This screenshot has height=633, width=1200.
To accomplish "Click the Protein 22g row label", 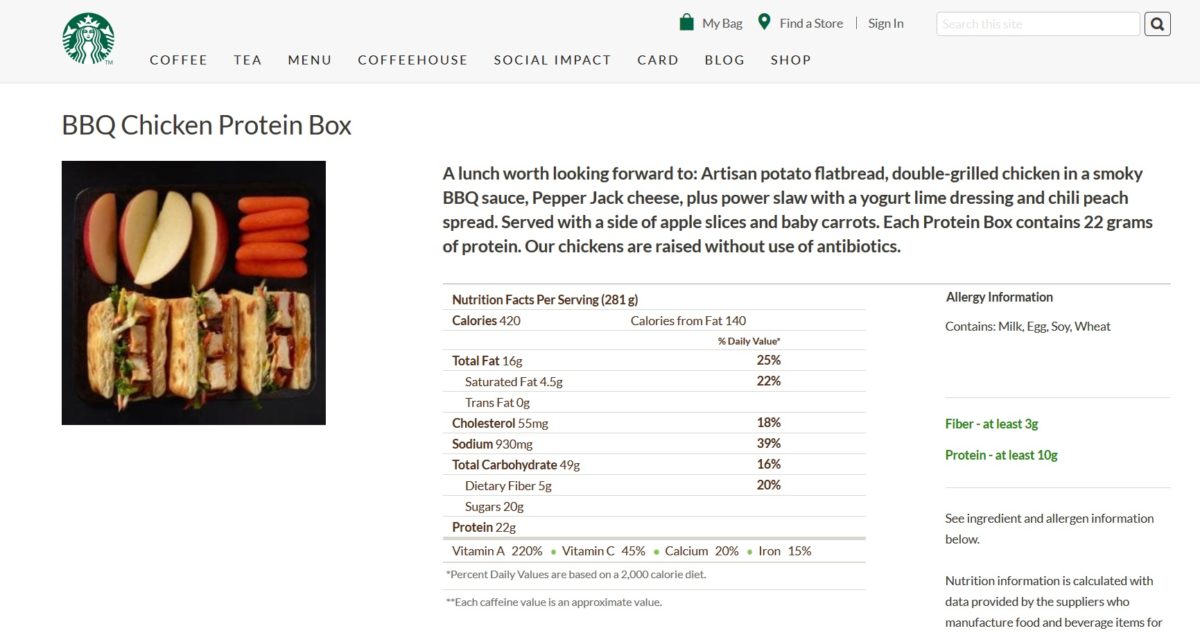I will pyautogui.click(x=484, y=527).
